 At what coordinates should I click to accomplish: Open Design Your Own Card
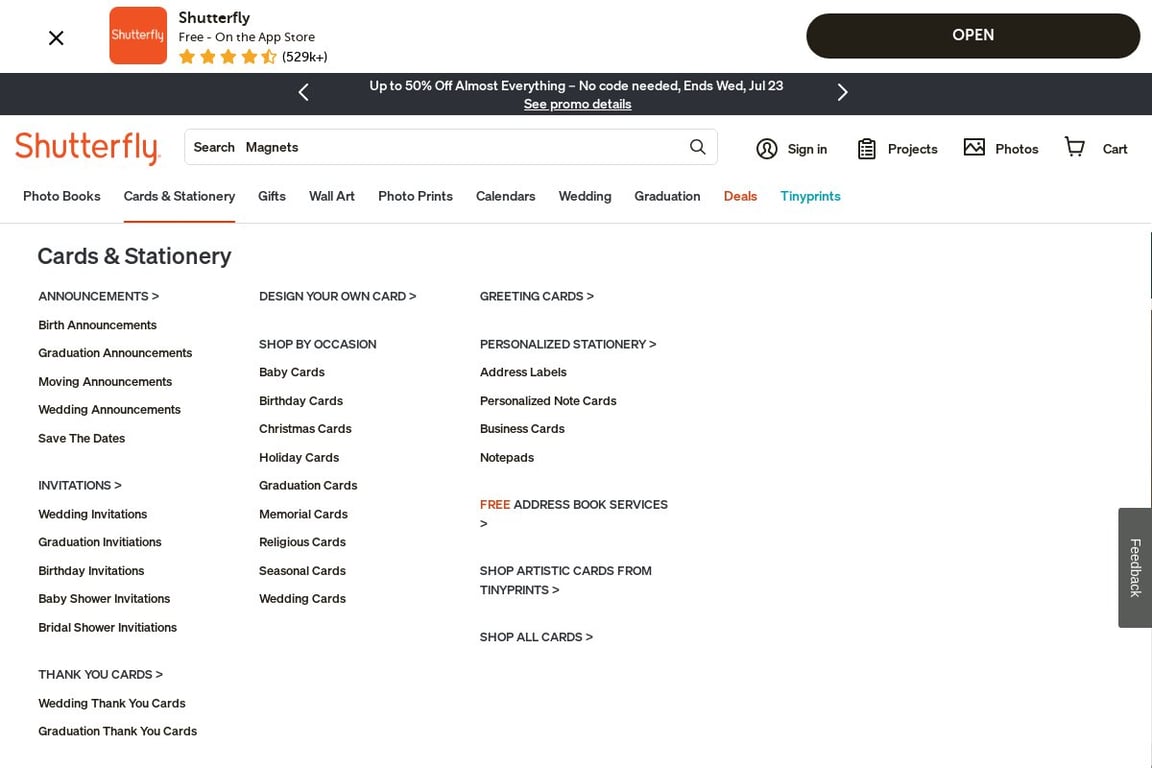point(337,296)
